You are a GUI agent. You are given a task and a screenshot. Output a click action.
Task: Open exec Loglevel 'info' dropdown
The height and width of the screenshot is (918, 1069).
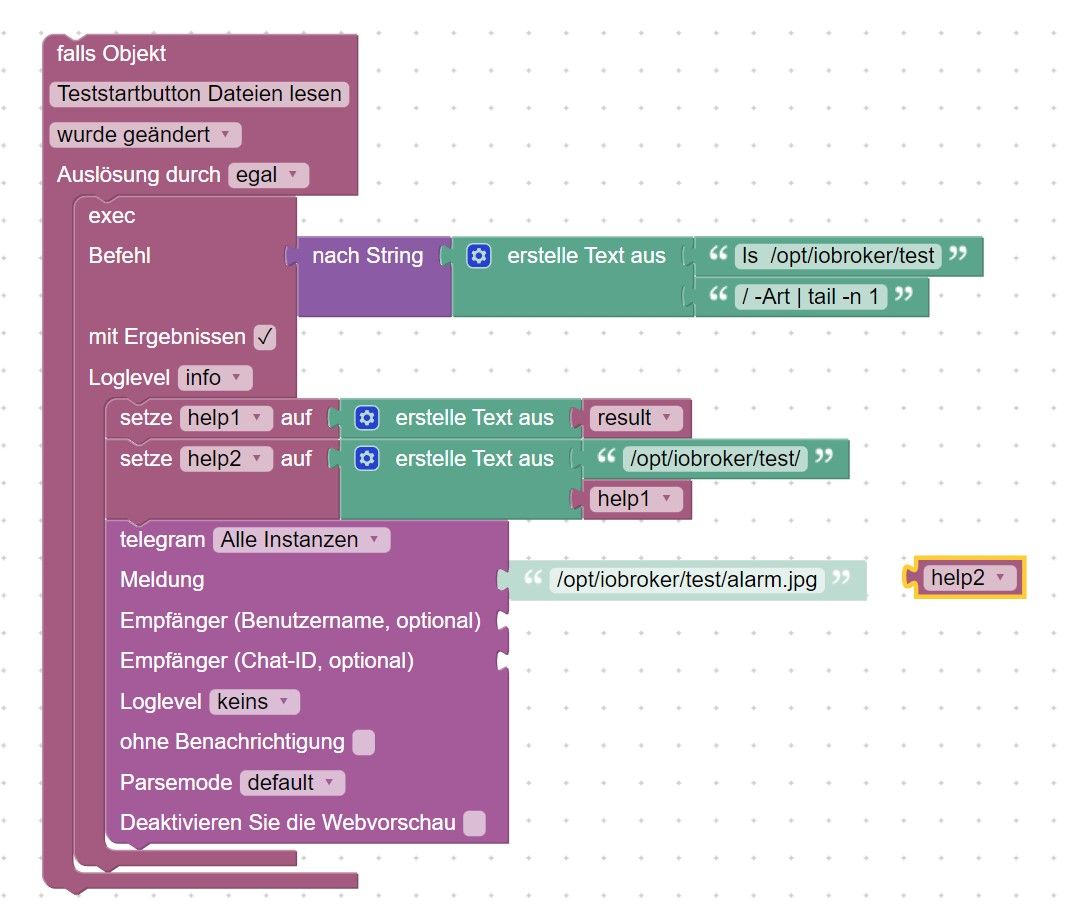pyautogui.click(x=215, y=378)
